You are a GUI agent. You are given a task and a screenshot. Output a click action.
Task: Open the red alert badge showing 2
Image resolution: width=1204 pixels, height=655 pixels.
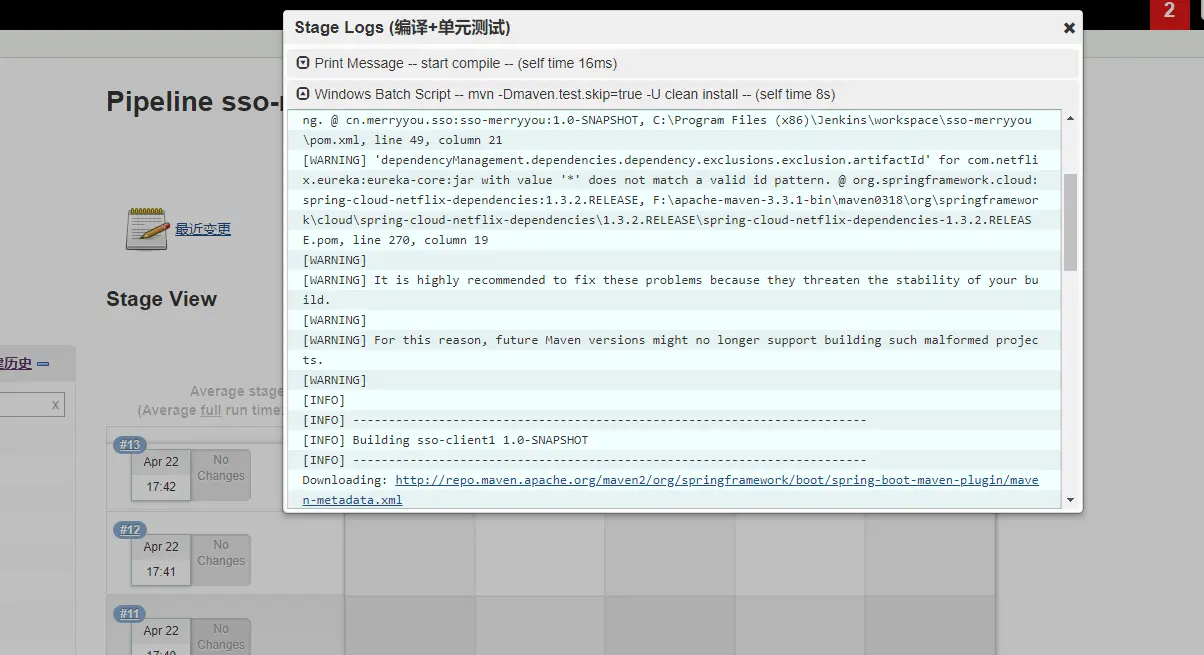[1170, 15]
